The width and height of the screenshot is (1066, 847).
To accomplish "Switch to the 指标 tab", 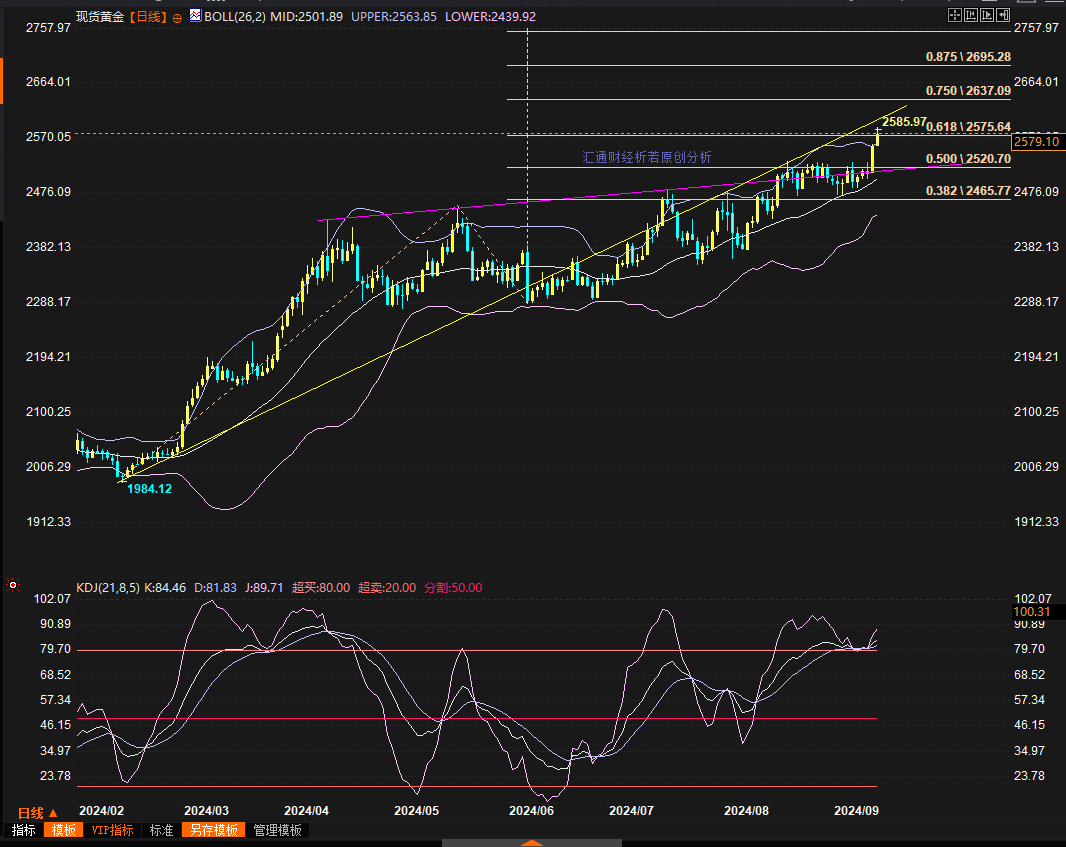I will click(x=23, y=830).
